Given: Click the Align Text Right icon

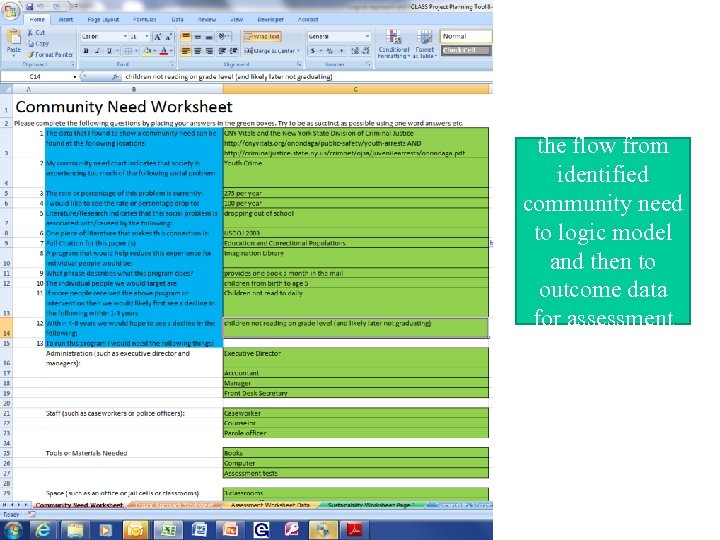Looking at the screenshot, I should (x=209, y=51).
